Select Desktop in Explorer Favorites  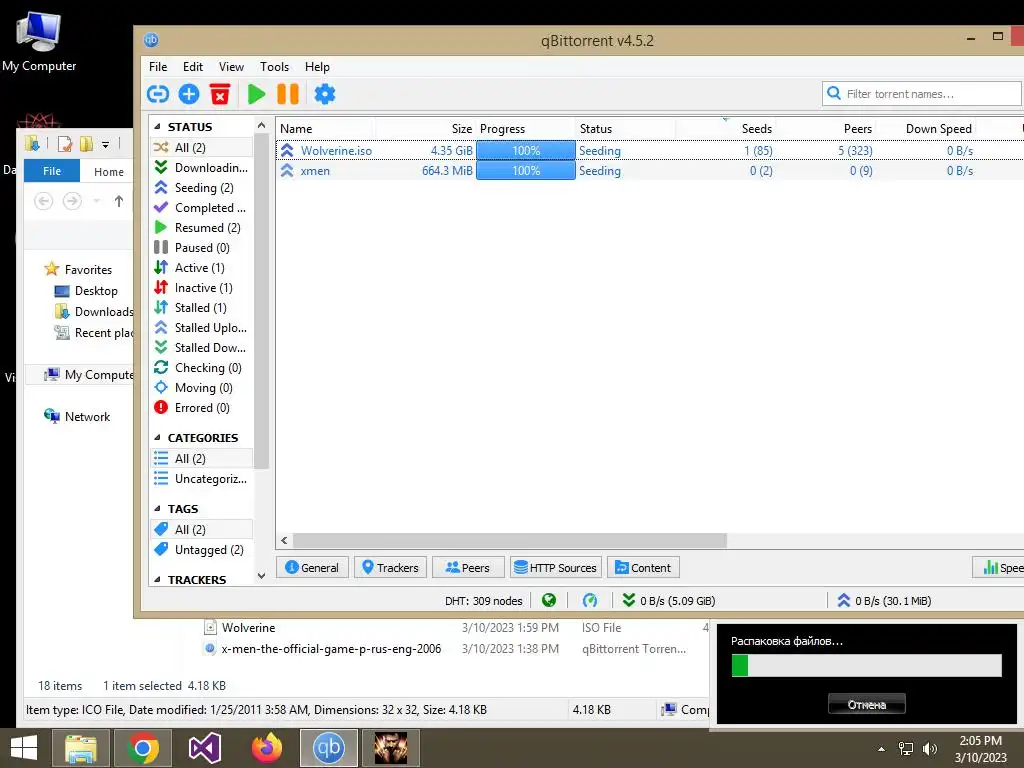96,291
